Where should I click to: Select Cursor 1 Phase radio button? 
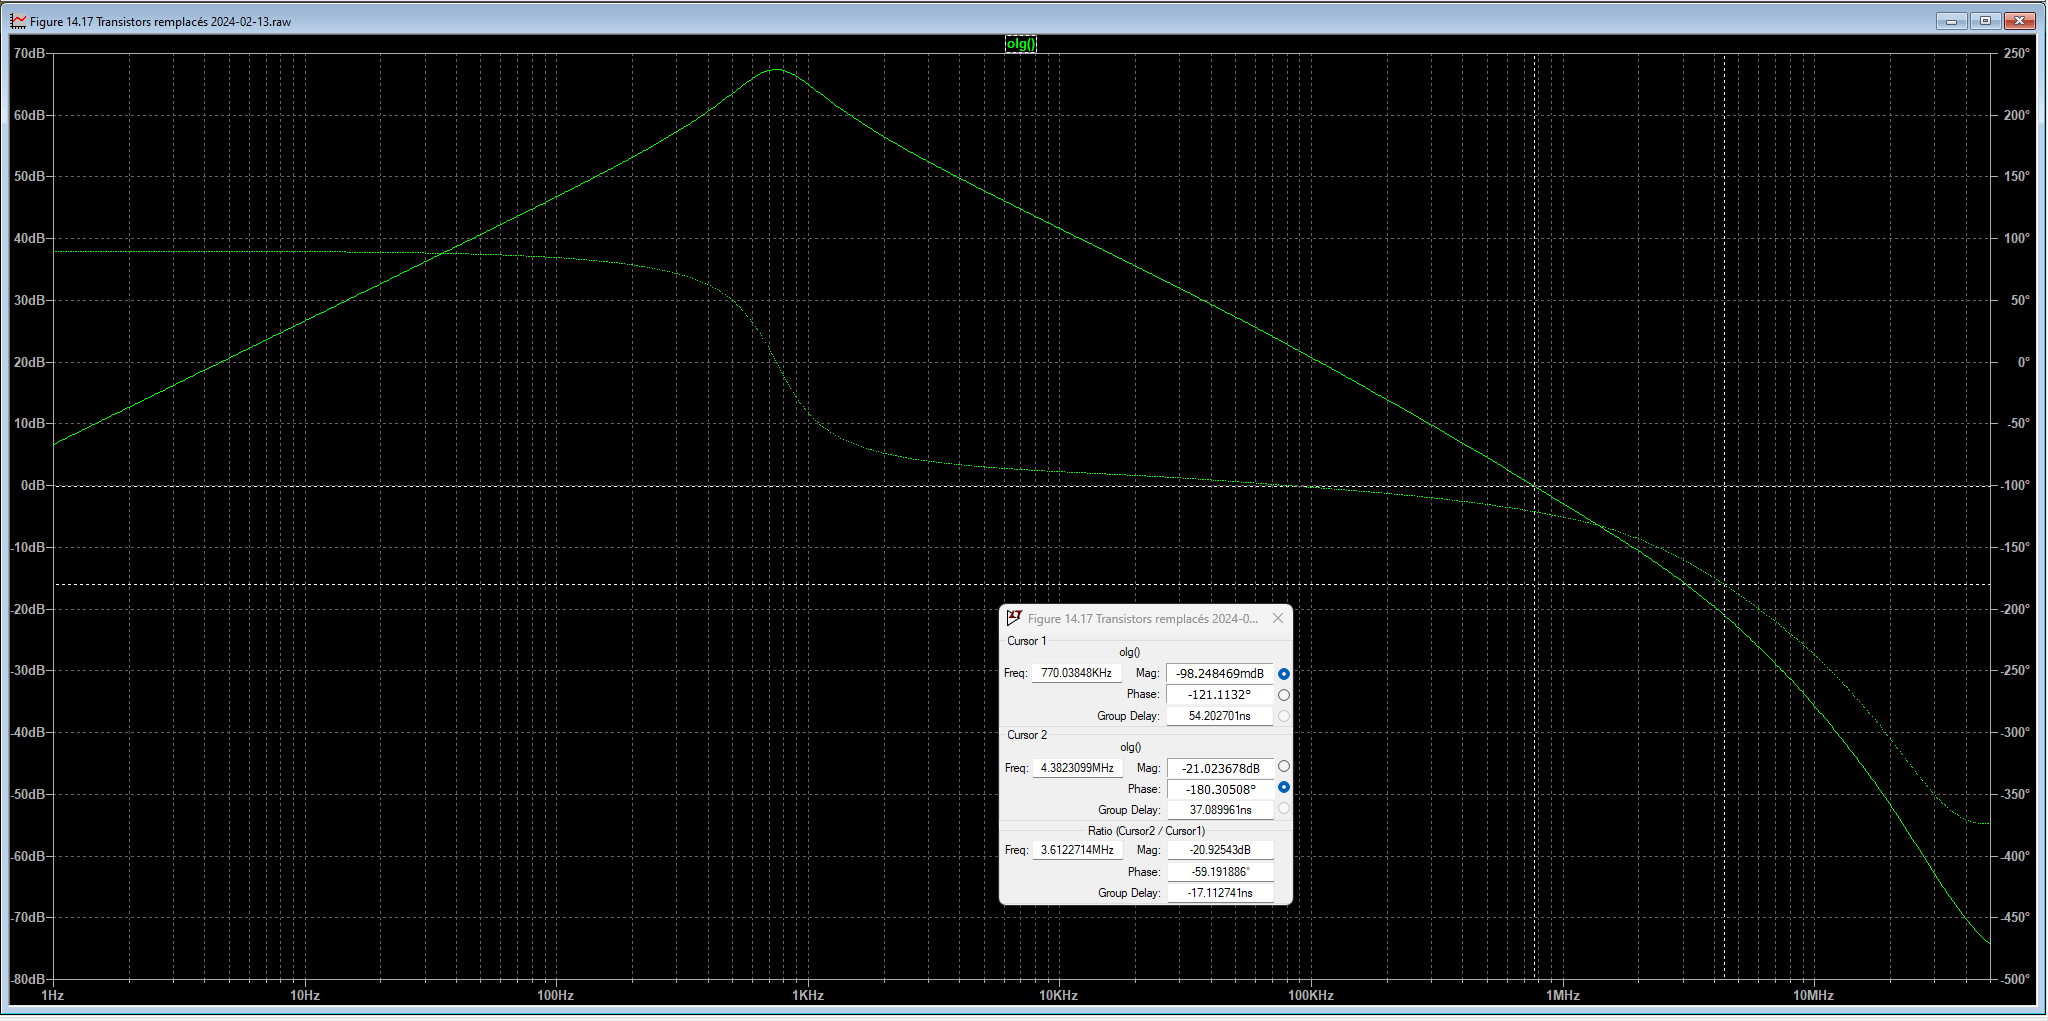tap(1284, 695)
